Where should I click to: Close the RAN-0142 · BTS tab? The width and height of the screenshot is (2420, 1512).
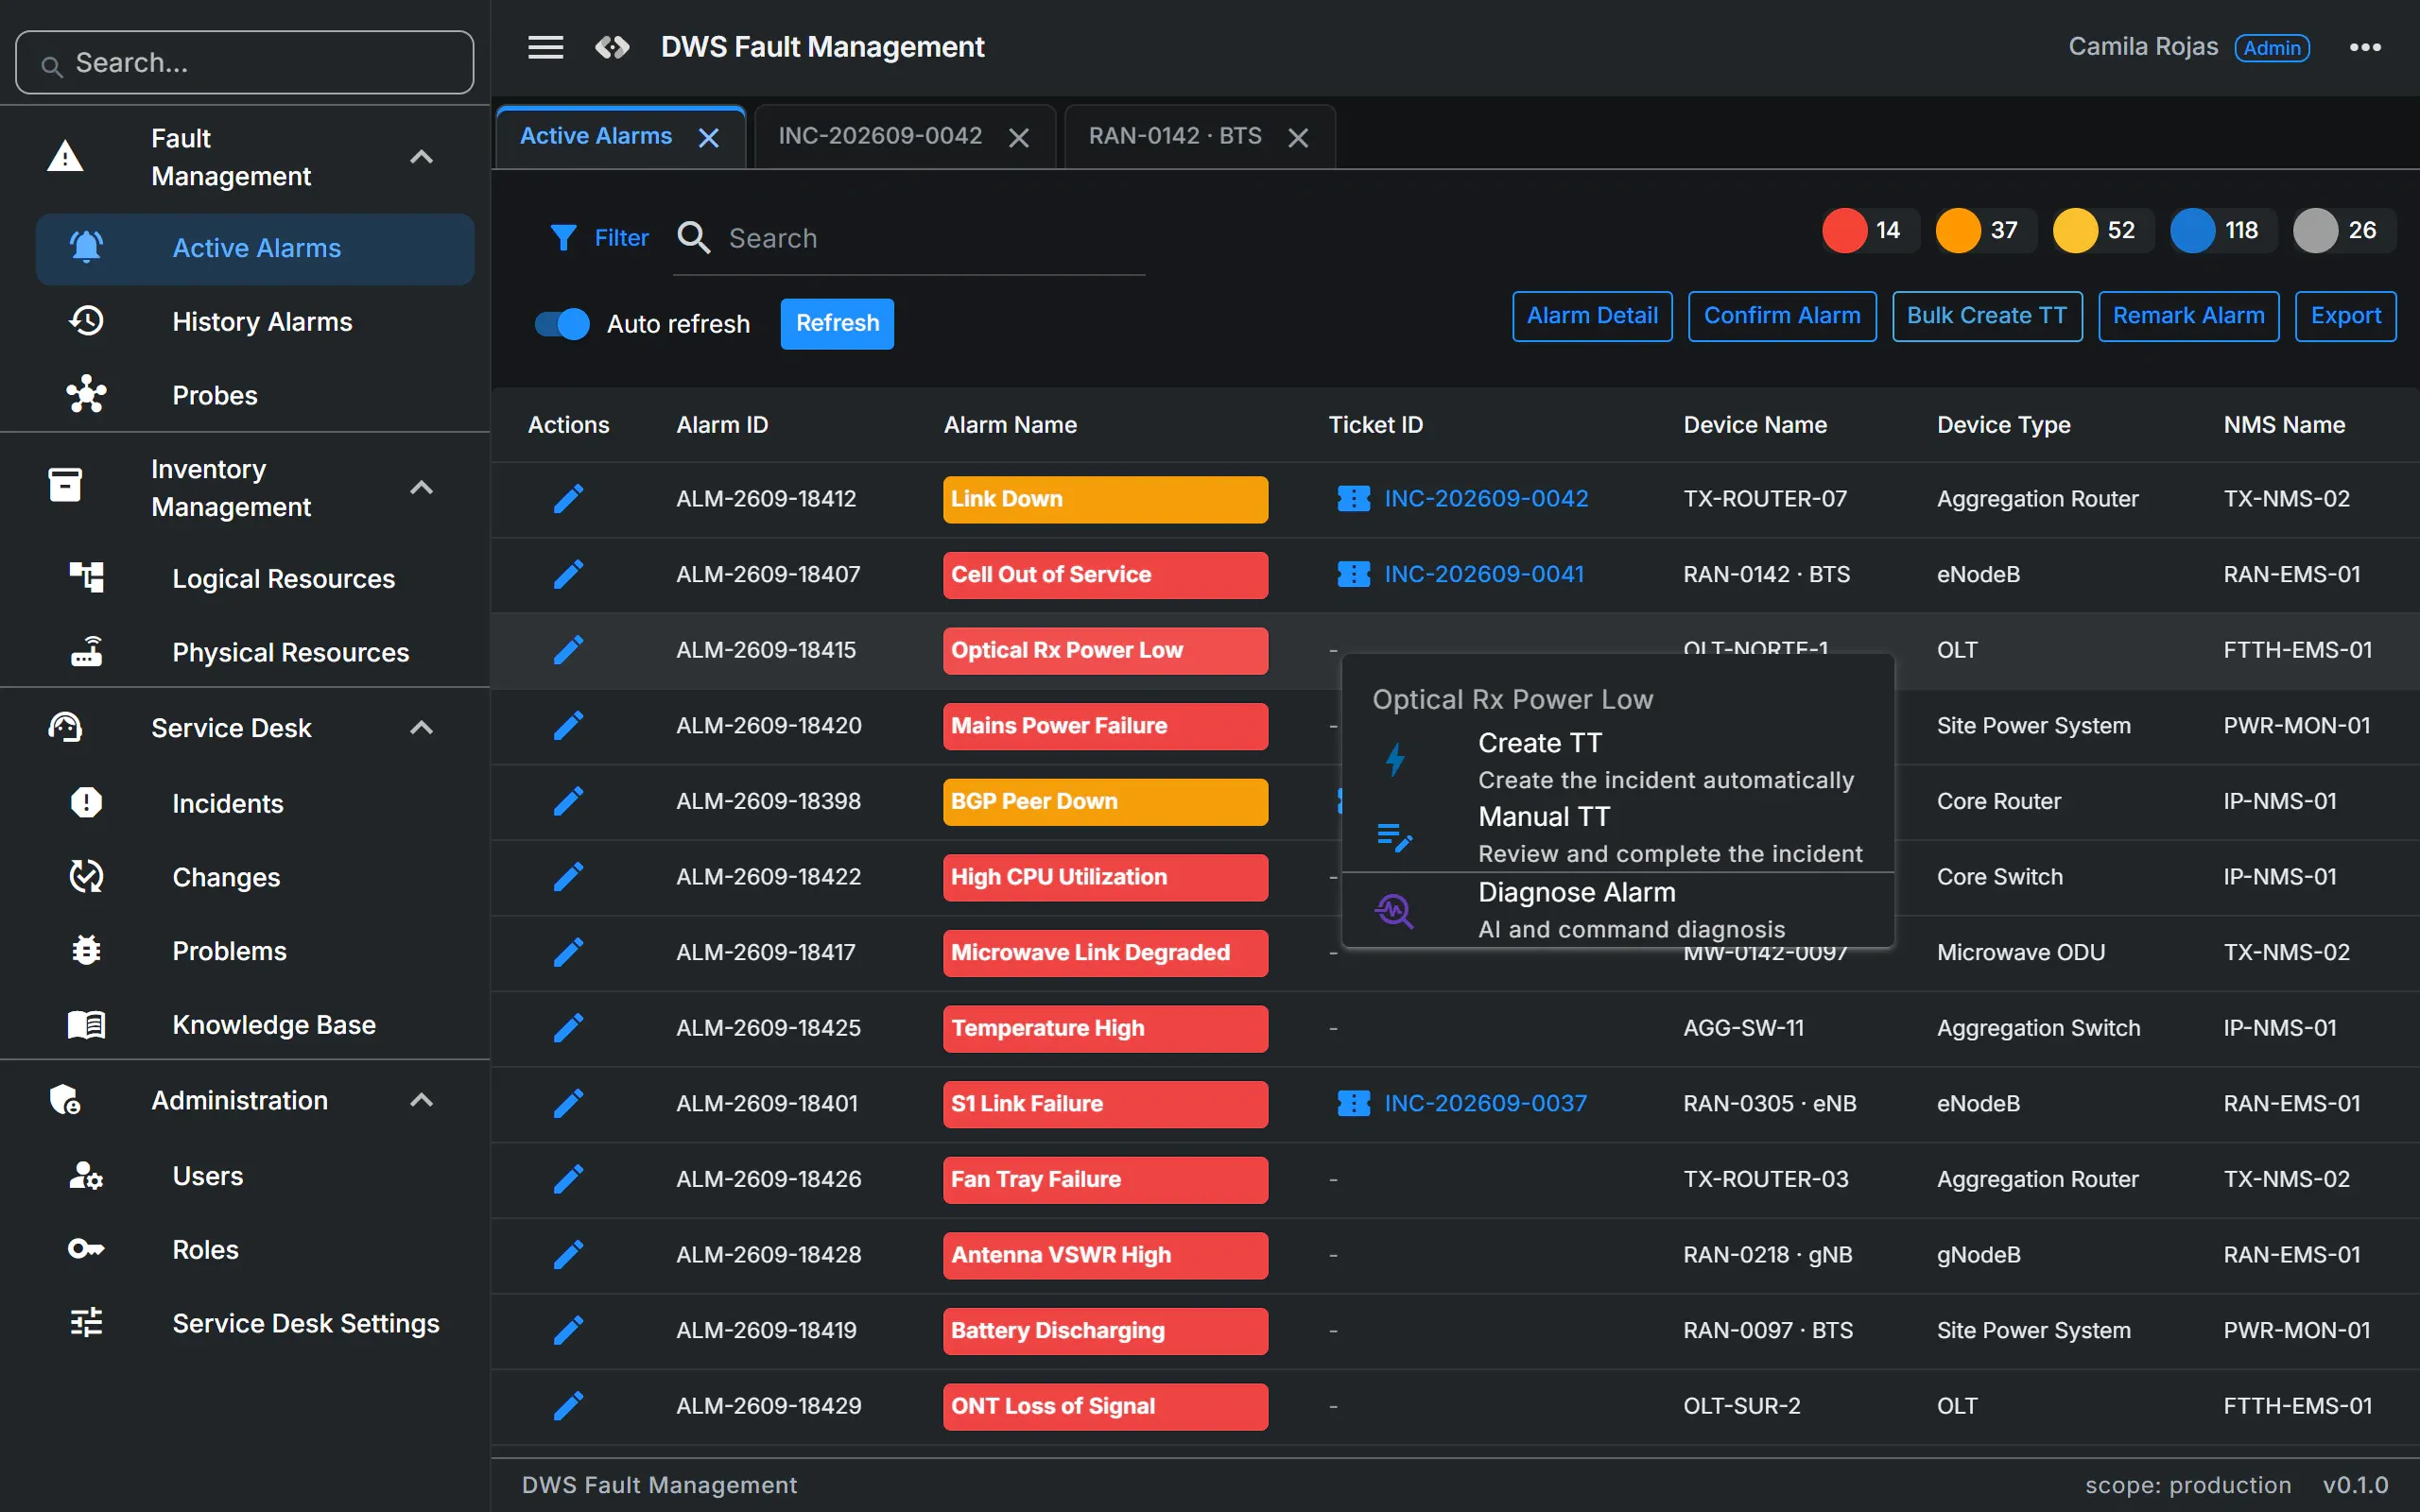tap(1298, 138)
